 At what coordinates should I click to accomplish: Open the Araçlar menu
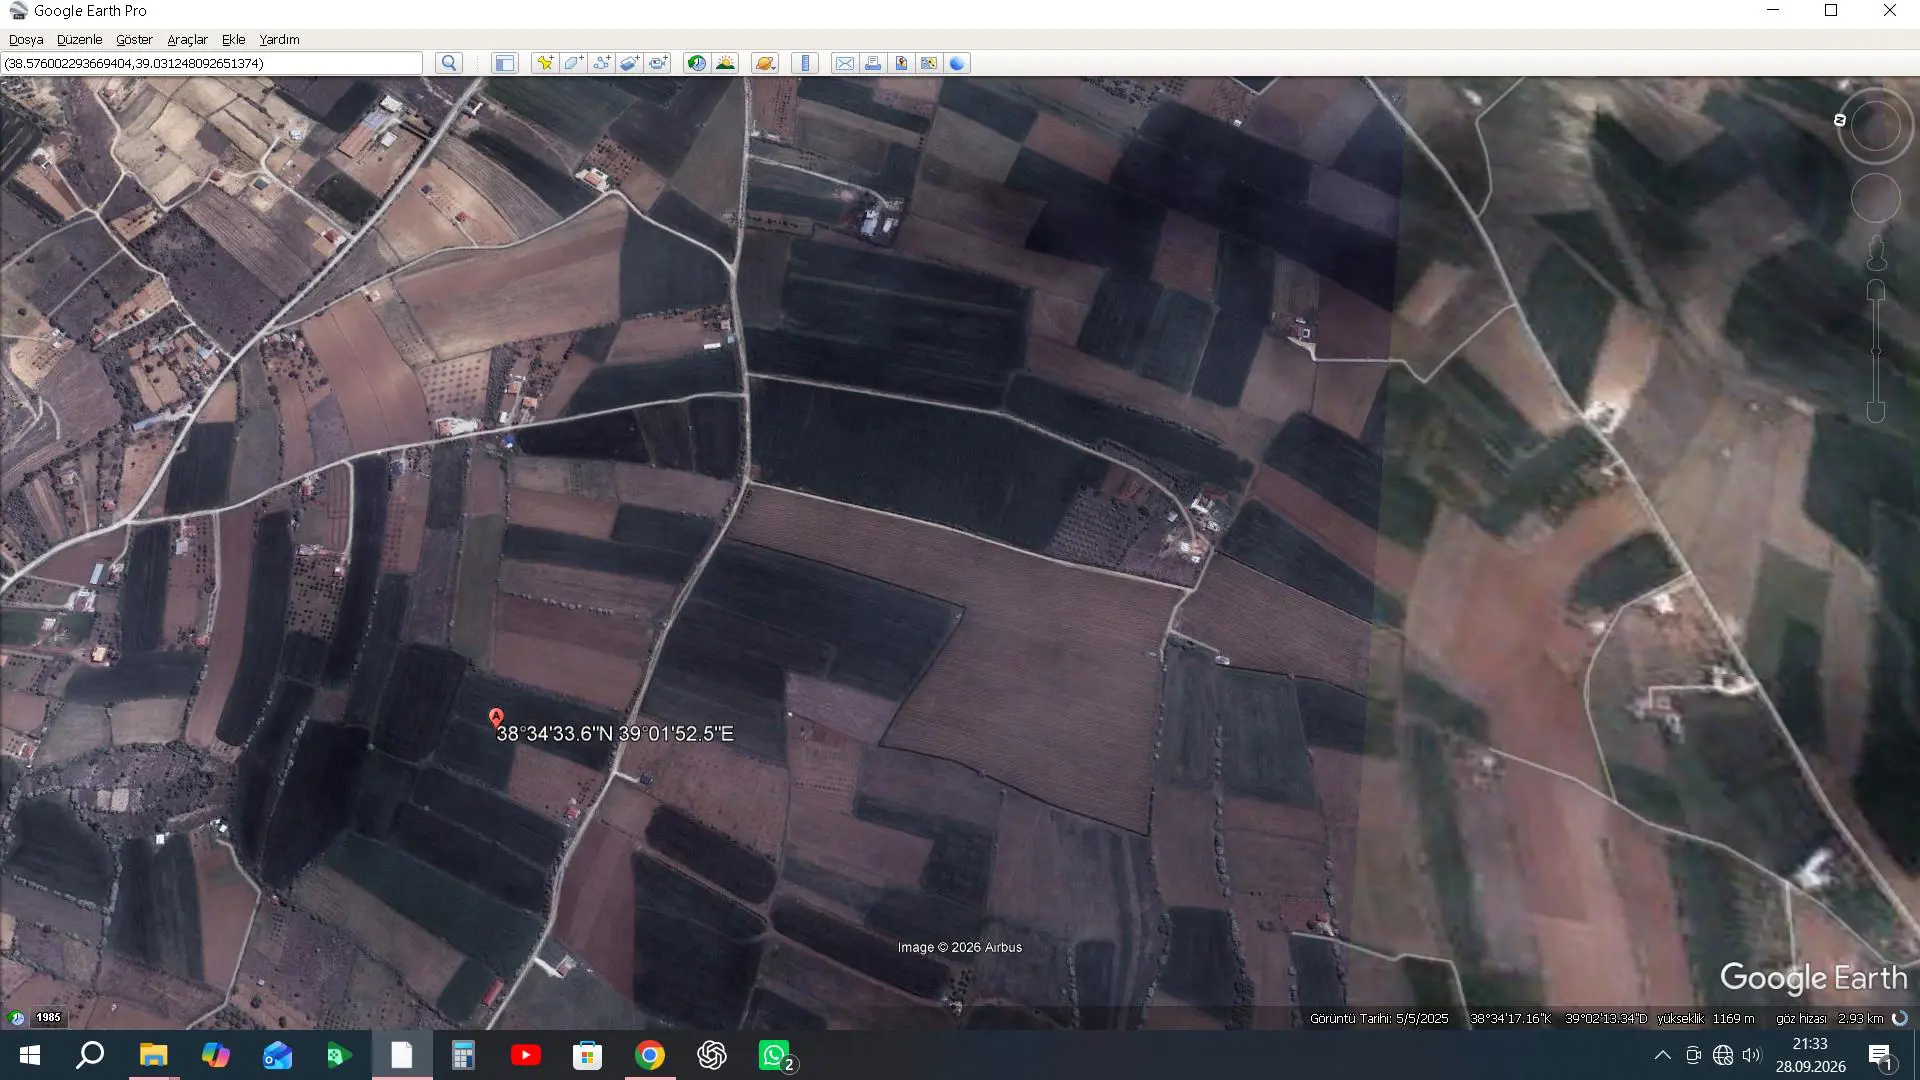187,39
